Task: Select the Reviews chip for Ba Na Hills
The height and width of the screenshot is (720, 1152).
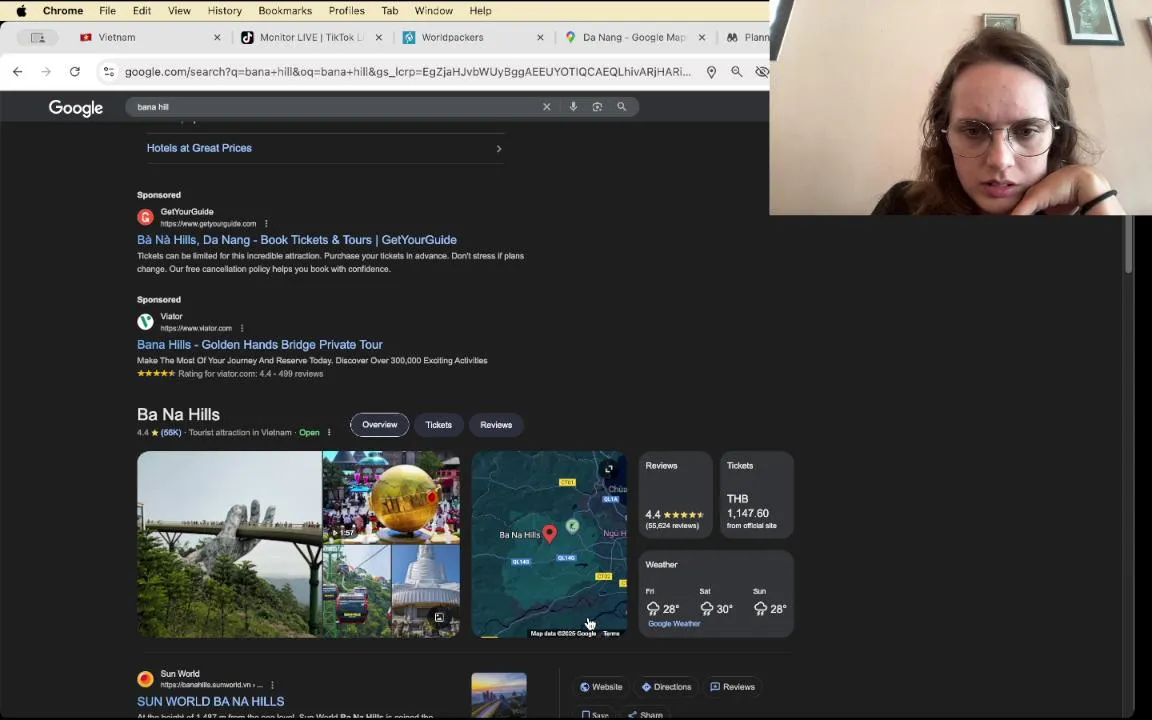Action: click(x=496, y=425)
